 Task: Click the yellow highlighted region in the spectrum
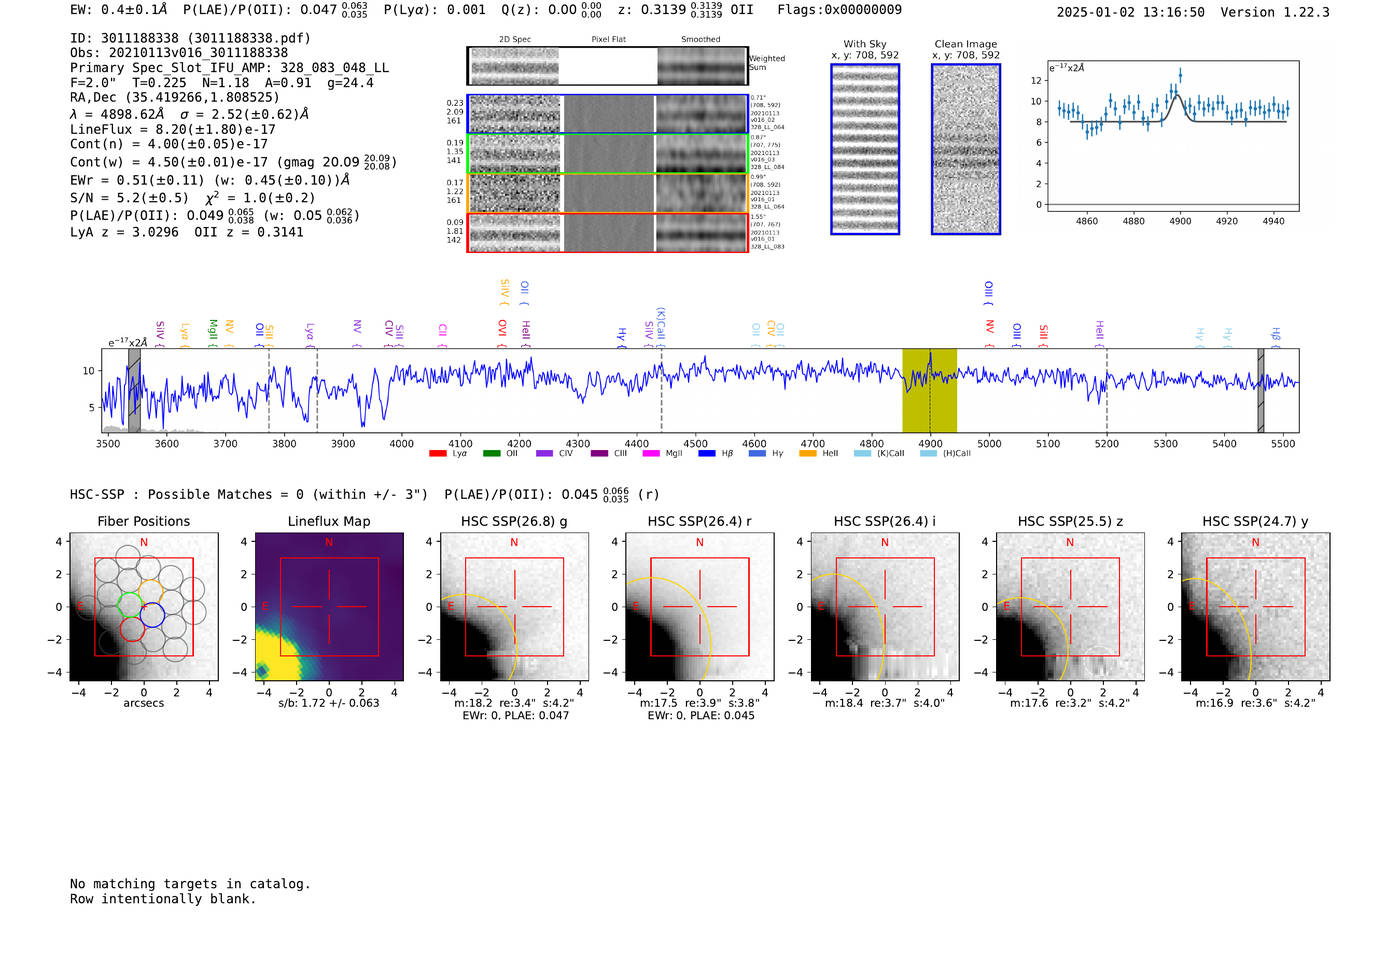(x=929, y=390)
